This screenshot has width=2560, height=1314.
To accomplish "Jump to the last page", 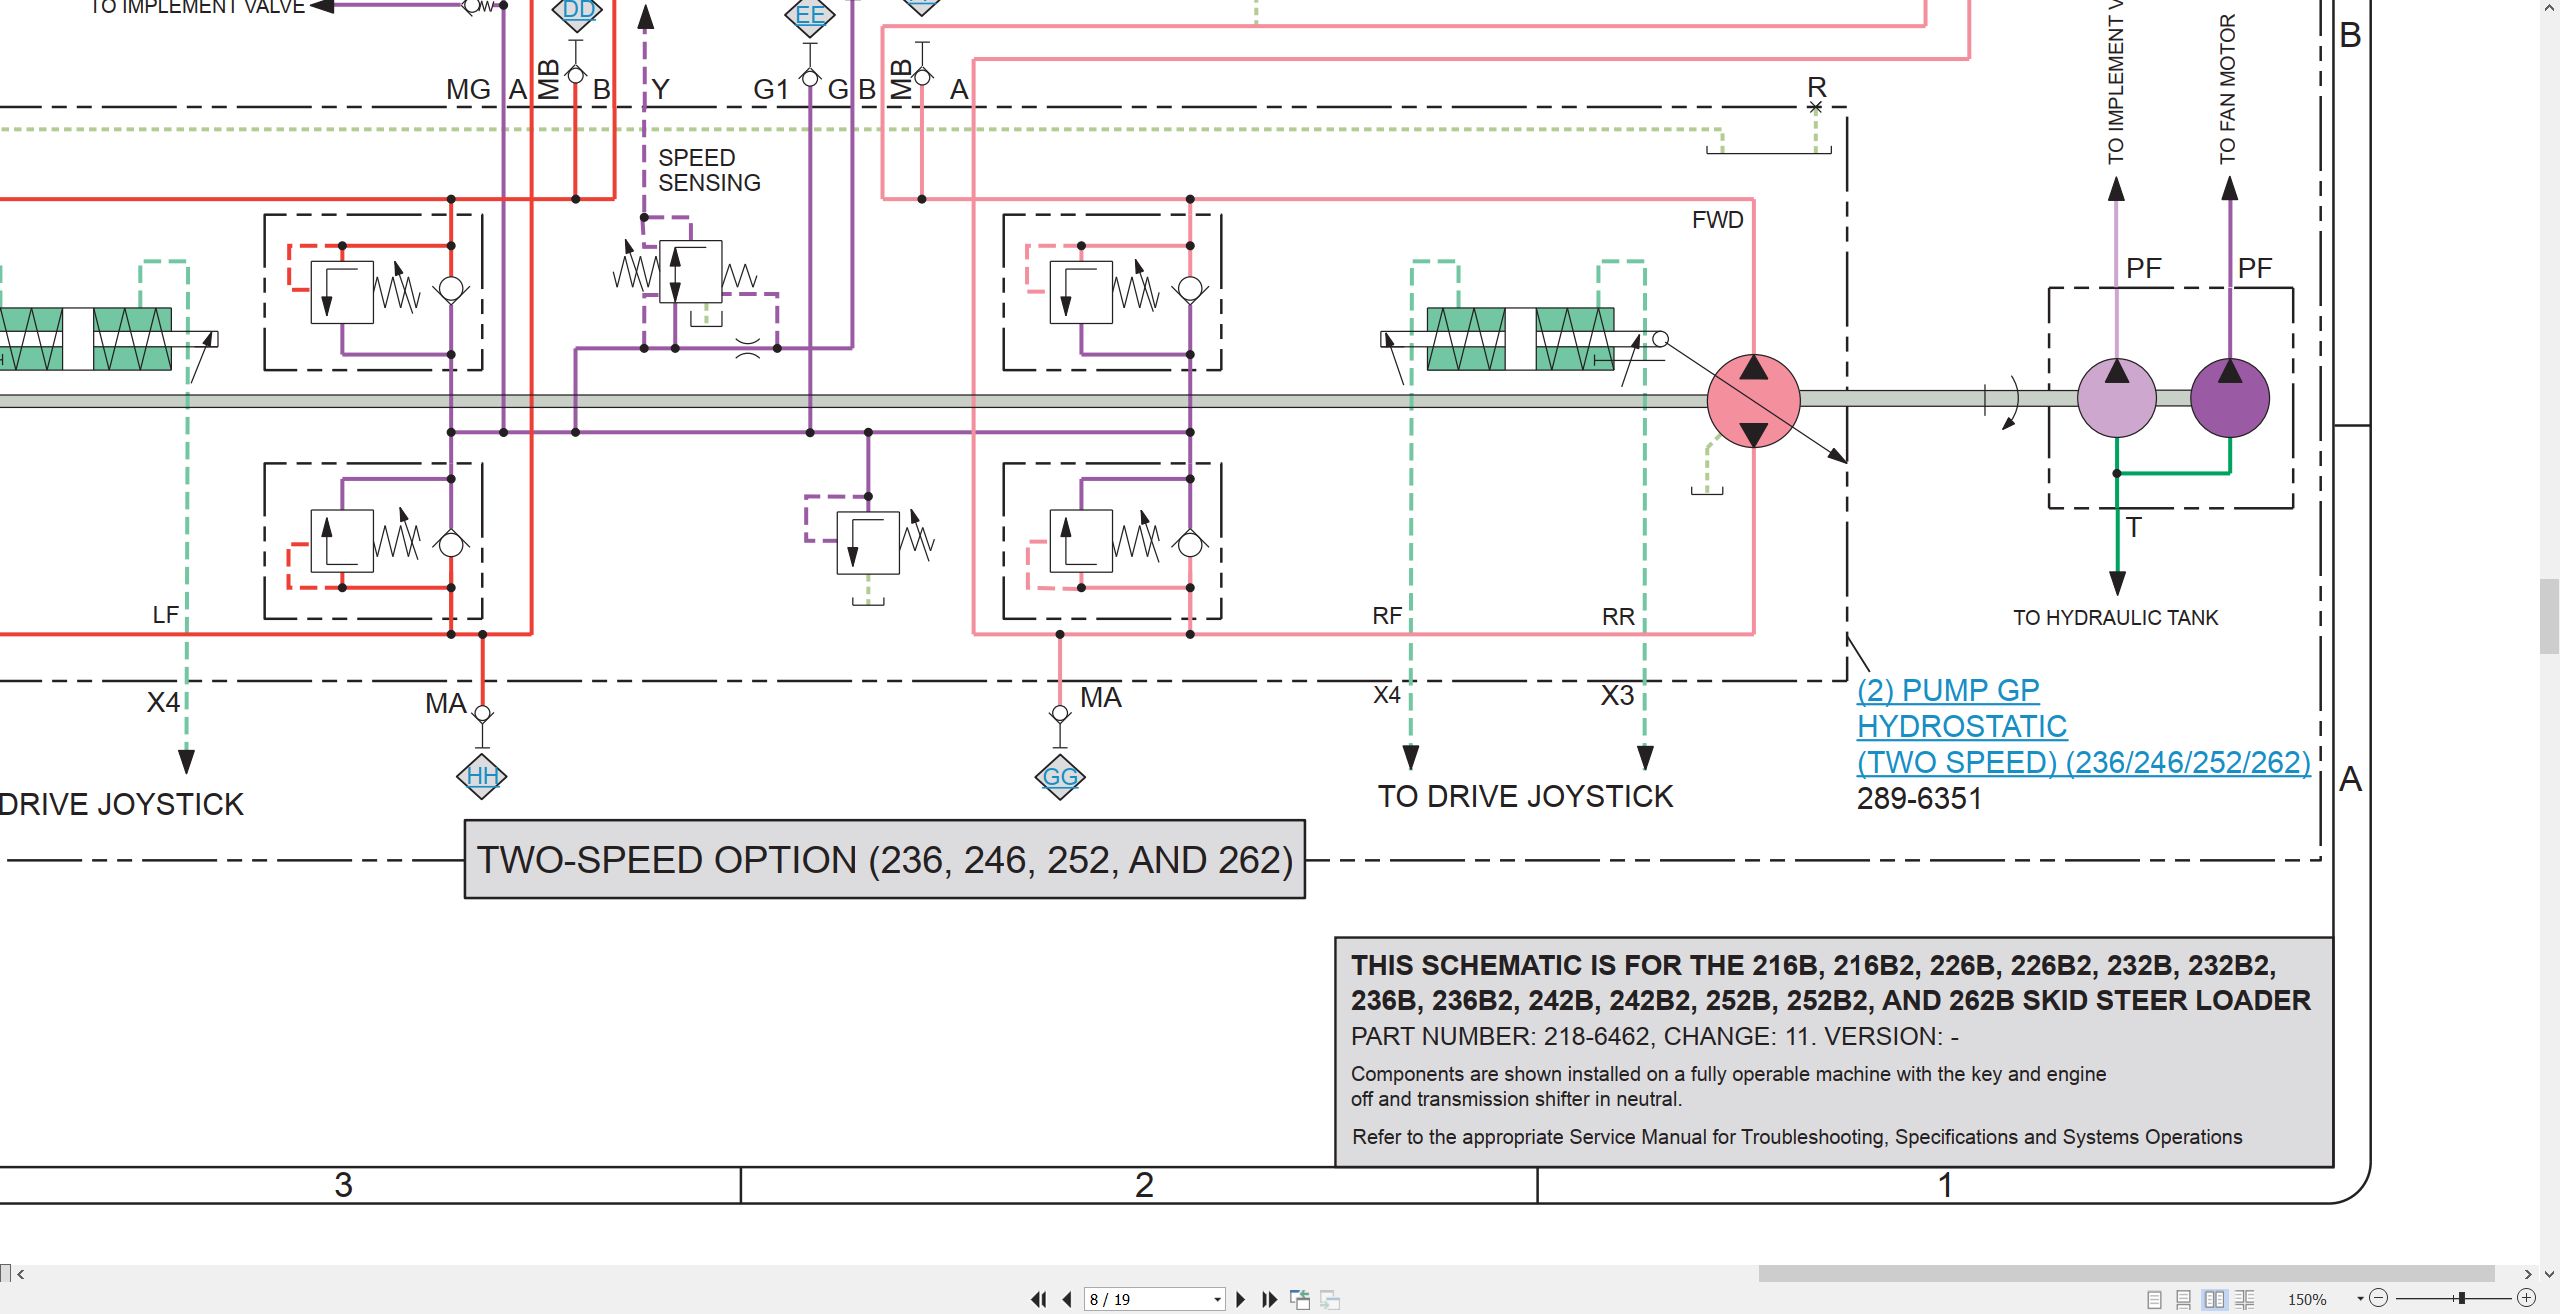I will (1269, 1299).
